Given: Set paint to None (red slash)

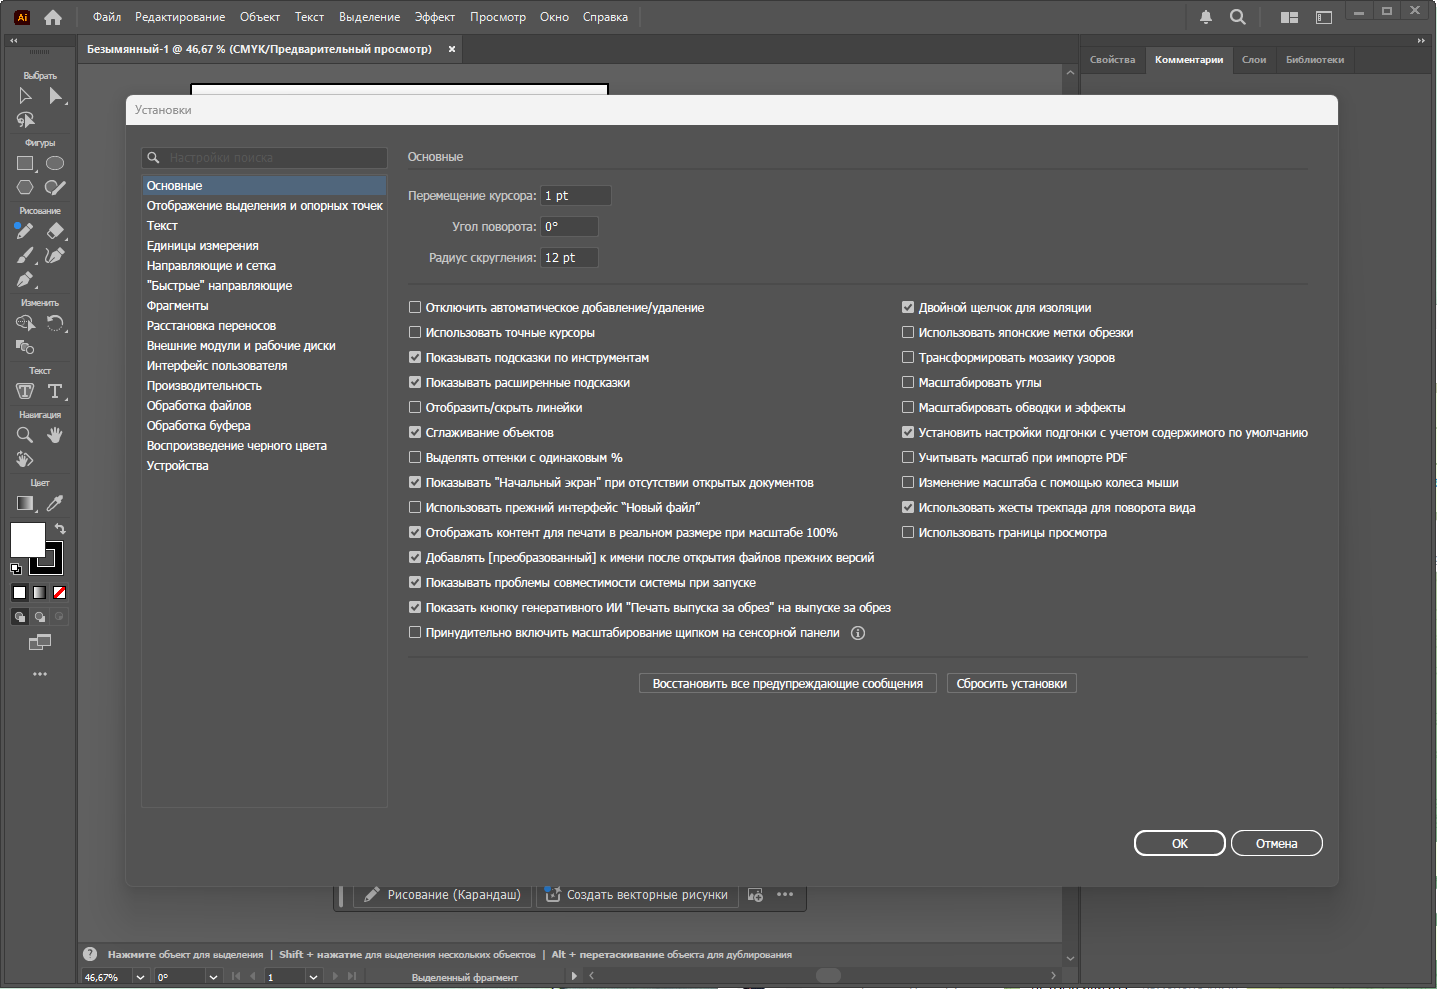Looking at the screenshot, I should 59,593.
